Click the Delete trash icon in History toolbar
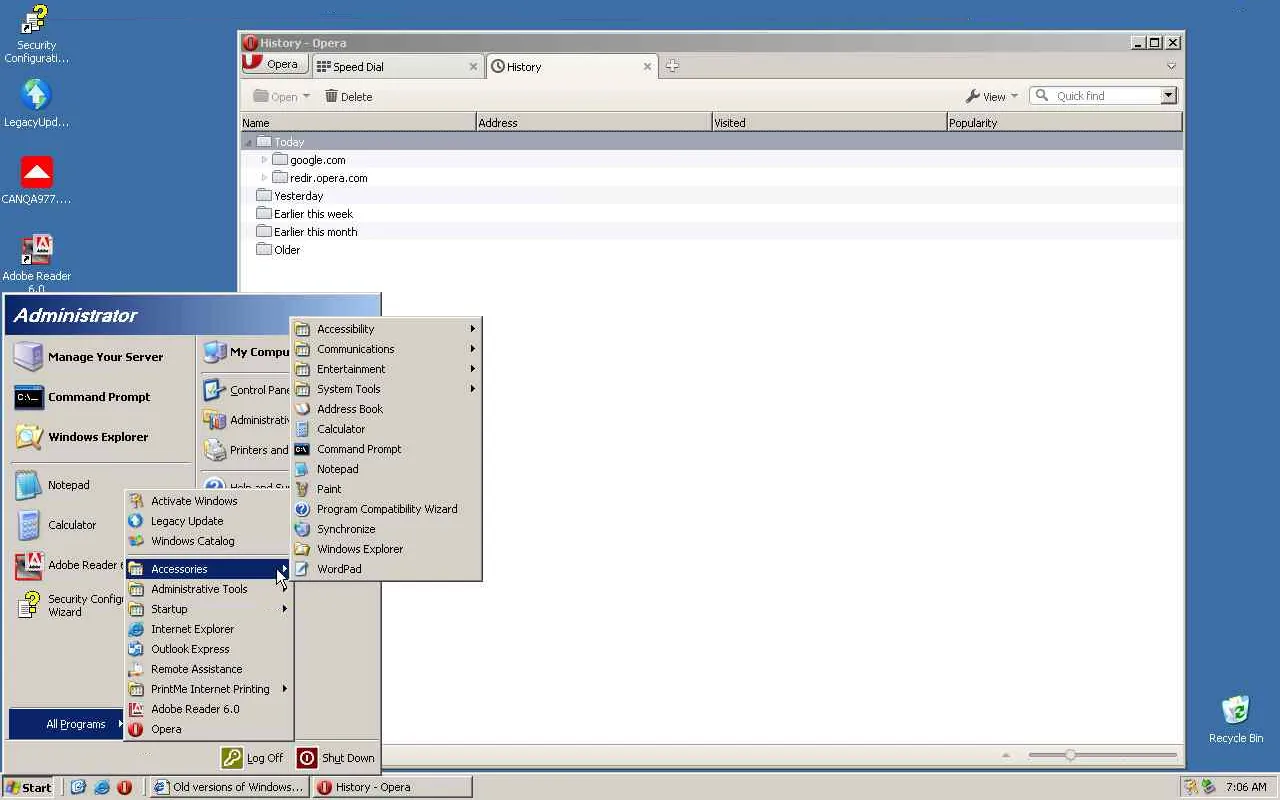 [x=331, y=96]
